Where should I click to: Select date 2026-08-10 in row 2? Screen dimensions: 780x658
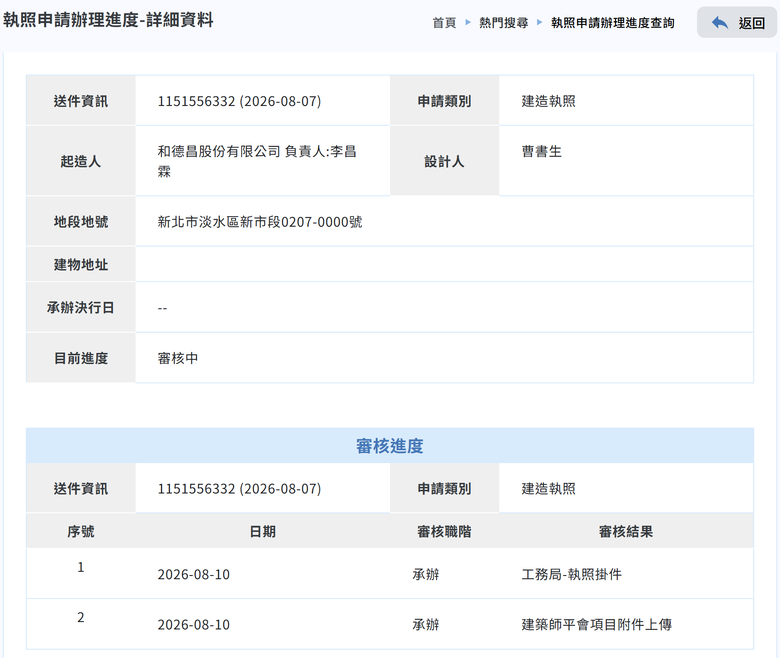click(x=194, y=625)
